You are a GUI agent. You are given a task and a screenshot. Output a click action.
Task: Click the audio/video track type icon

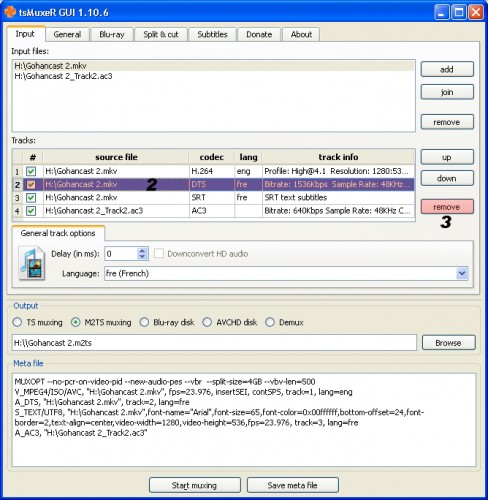click(32, 263)
